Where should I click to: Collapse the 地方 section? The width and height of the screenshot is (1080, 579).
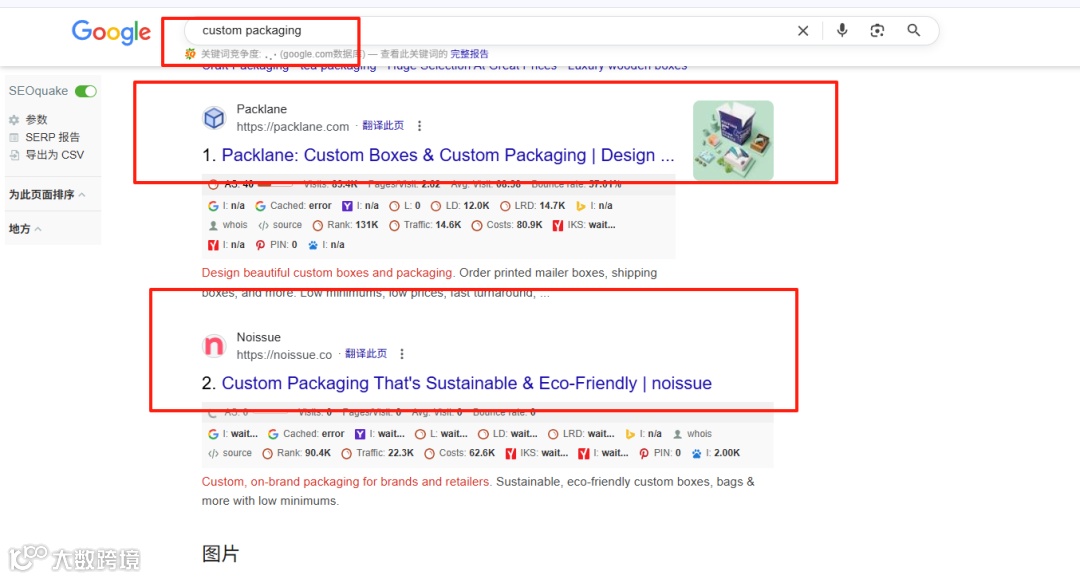coord(25,229)
